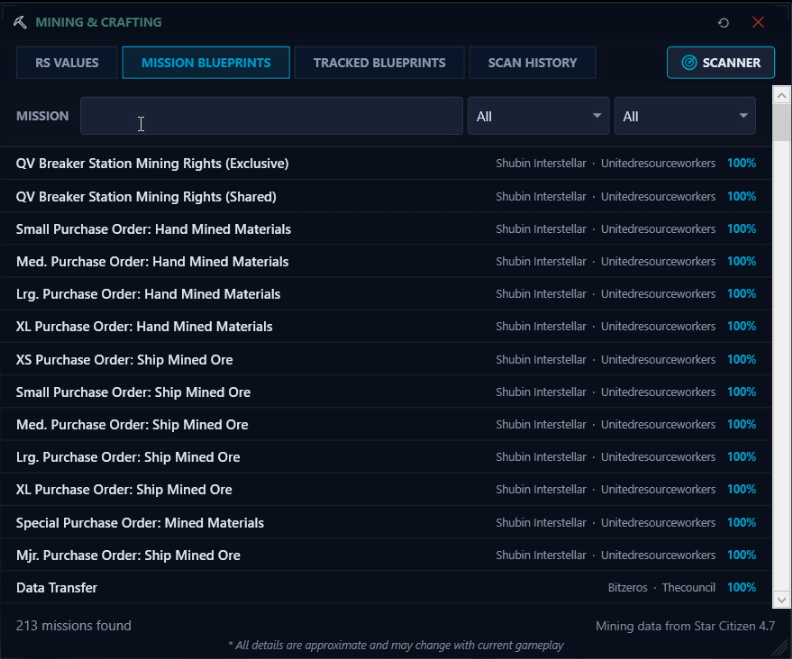This screenshot has width=792, height=659.
Task: Close the Mining & Crafting window
Action: 758,22
